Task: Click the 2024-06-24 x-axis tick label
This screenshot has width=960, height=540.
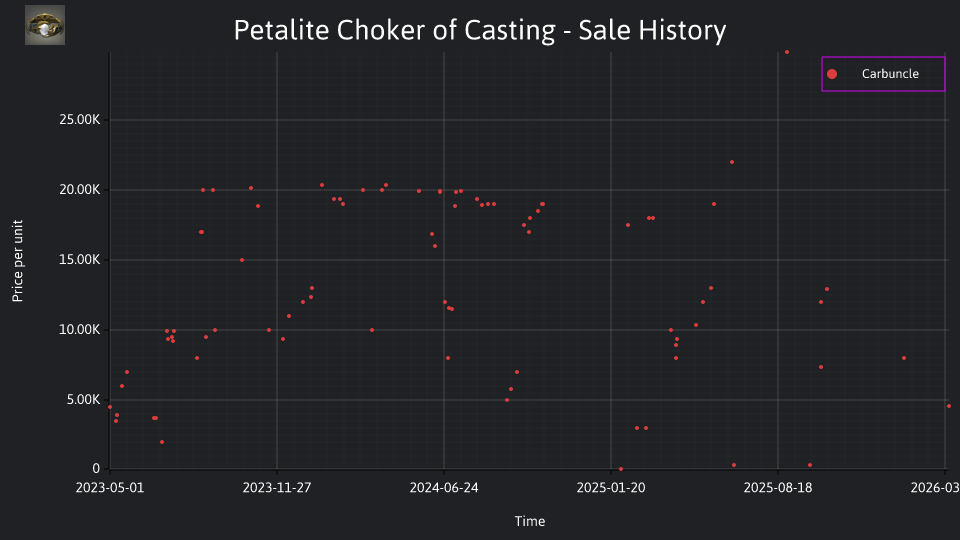Action: (444, 487)
